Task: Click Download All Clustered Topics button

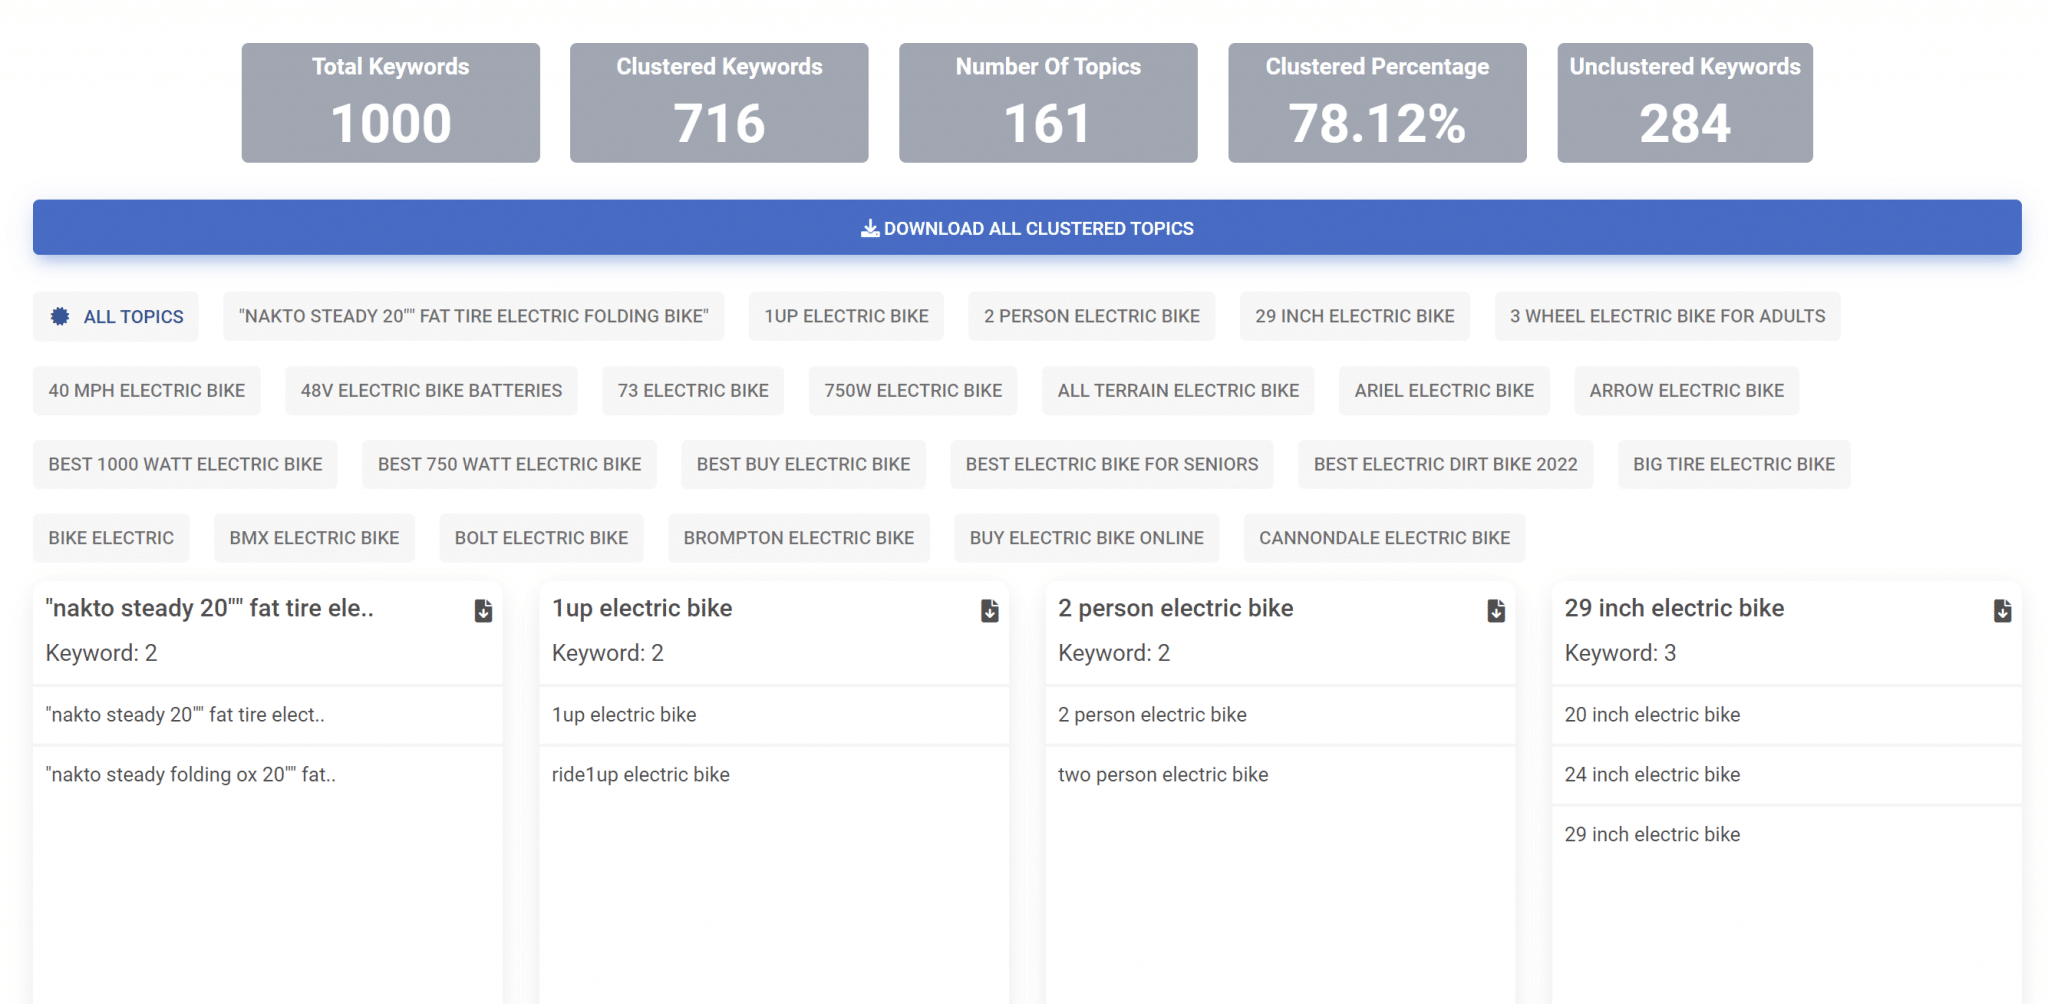Action: coord(1027,228)
